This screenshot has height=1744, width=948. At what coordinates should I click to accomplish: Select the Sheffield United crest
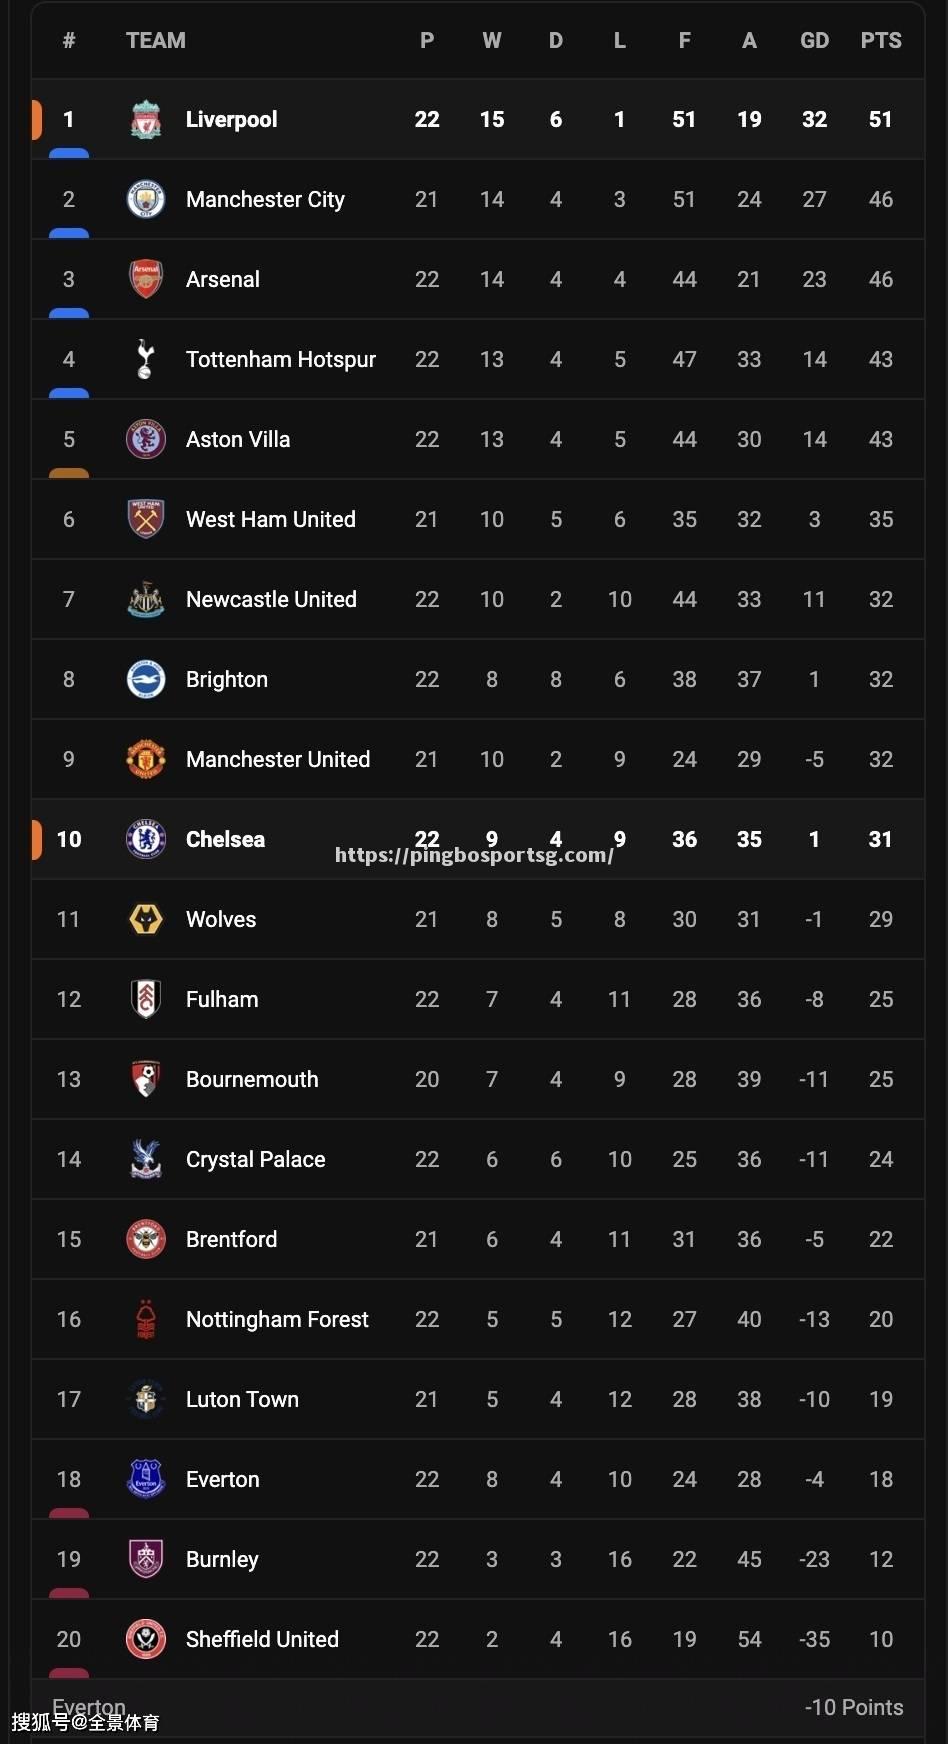point(146,1639)
